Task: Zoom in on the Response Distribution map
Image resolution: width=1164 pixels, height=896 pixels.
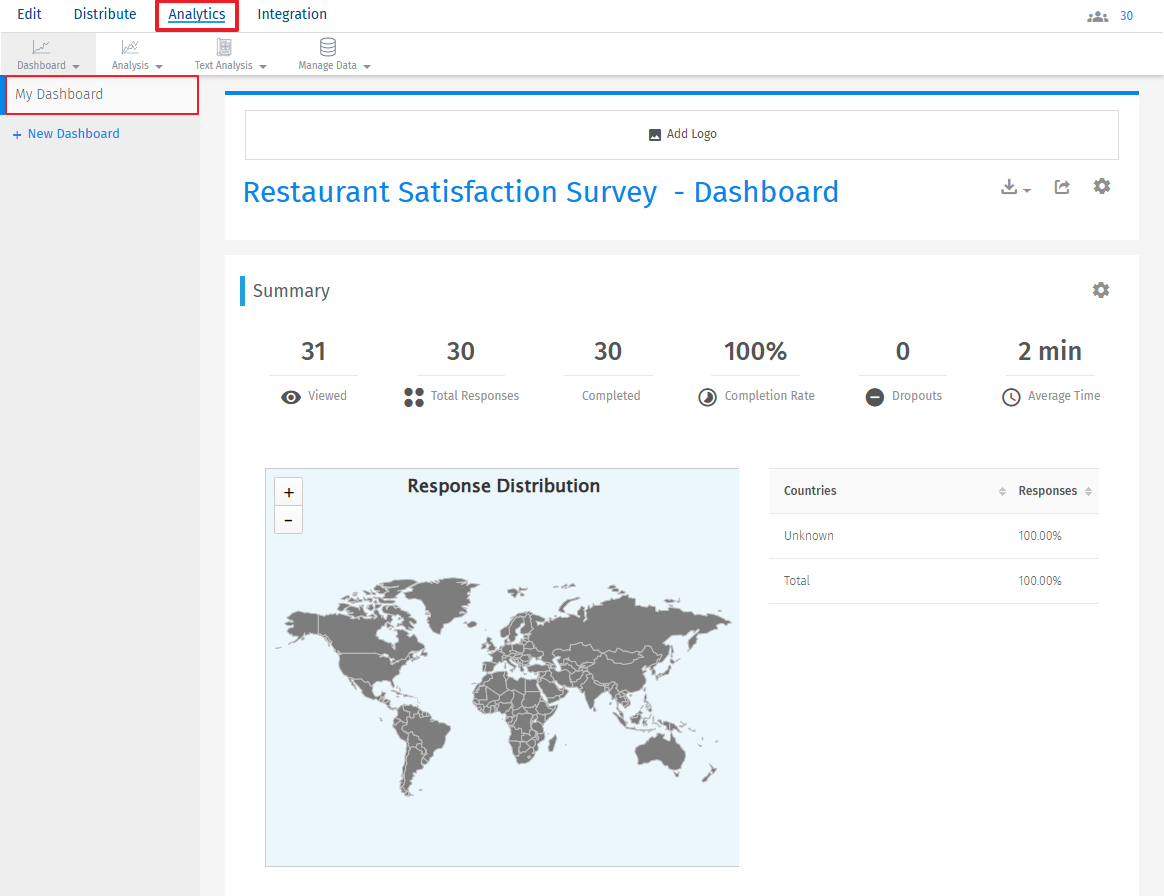Action: click(x=288, y=491)
